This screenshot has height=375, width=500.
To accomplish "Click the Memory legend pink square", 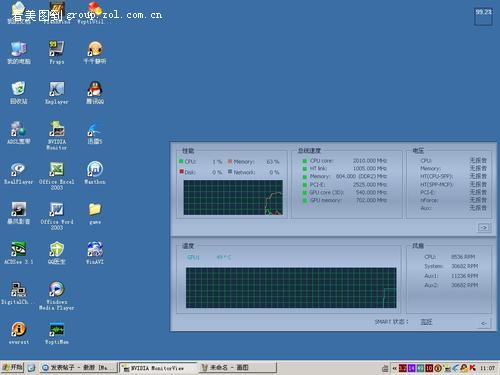I will point(230,162).
